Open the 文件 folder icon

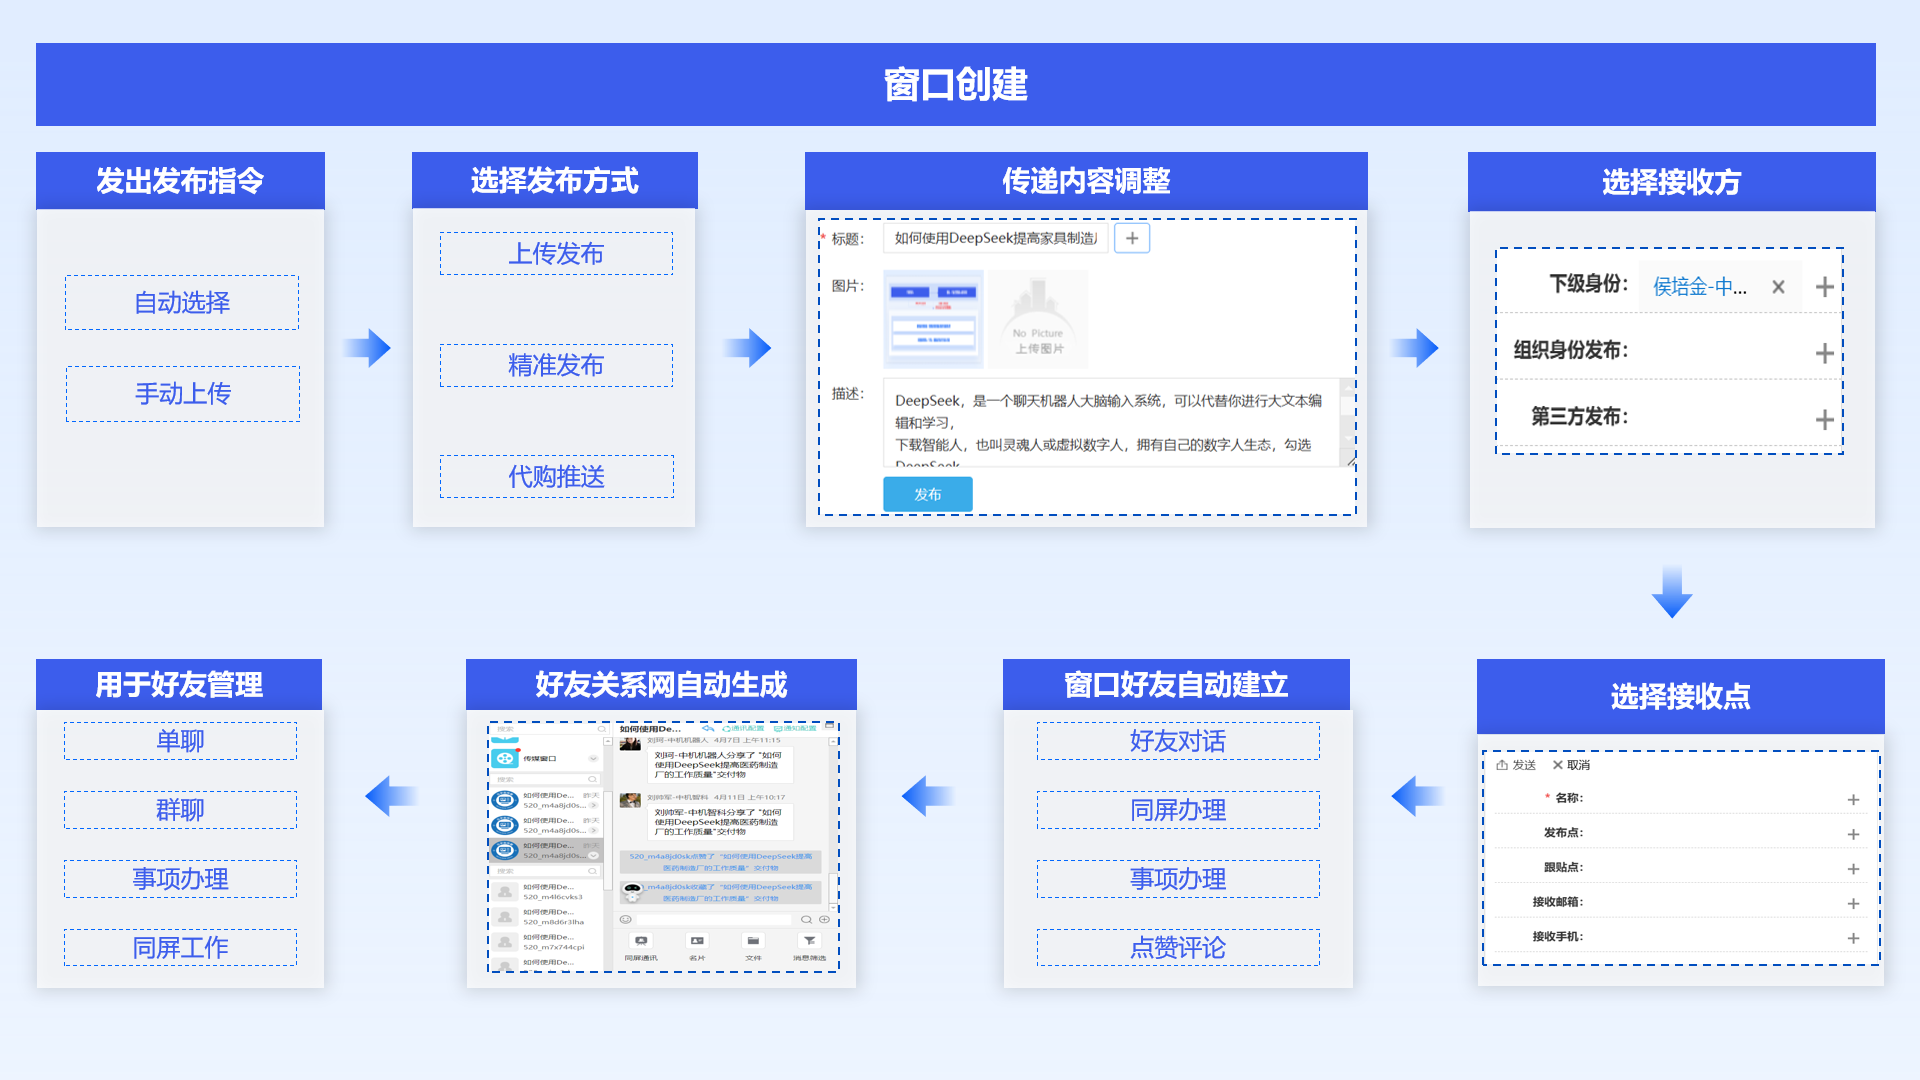pos(753,941)
